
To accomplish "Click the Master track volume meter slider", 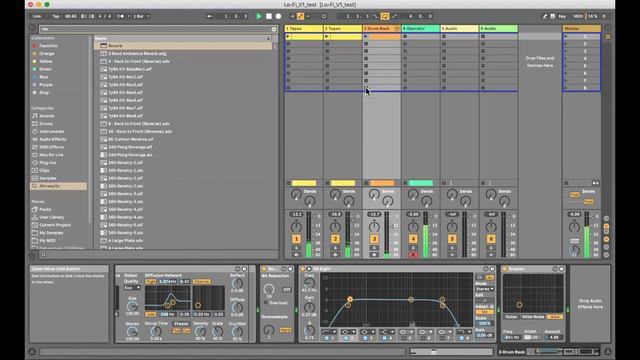I will point(587,235).
